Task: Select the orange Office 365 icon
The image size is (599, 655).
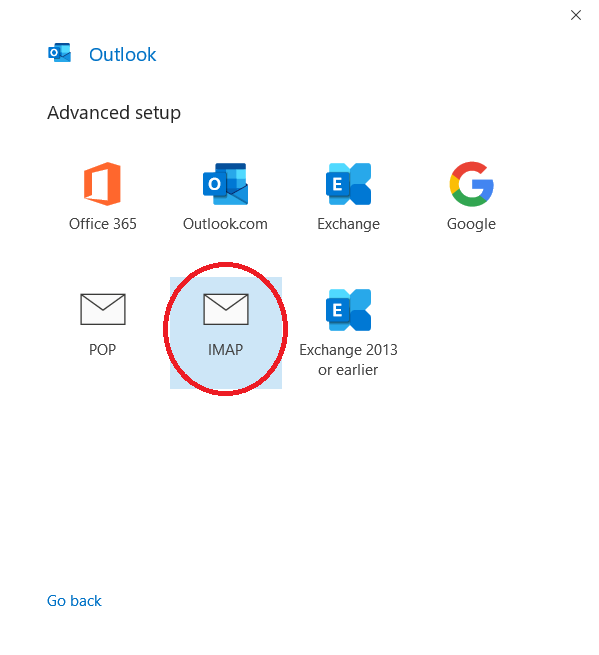Action: (102, 184)
